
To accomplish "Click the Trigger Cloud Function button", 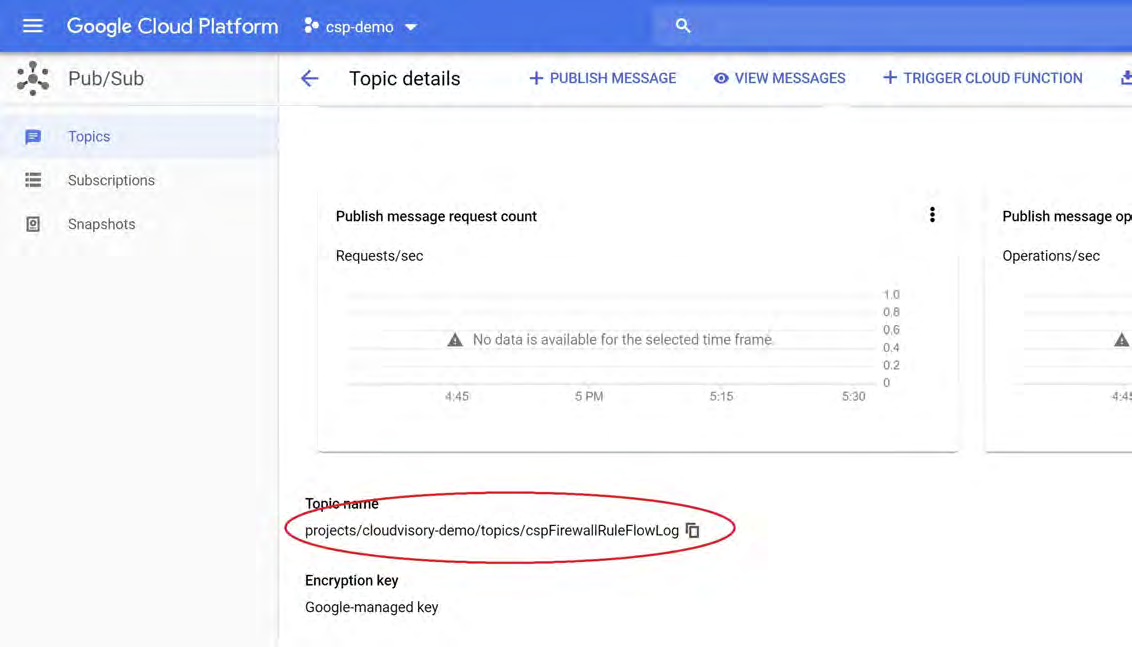I will [x=983, y=78].
